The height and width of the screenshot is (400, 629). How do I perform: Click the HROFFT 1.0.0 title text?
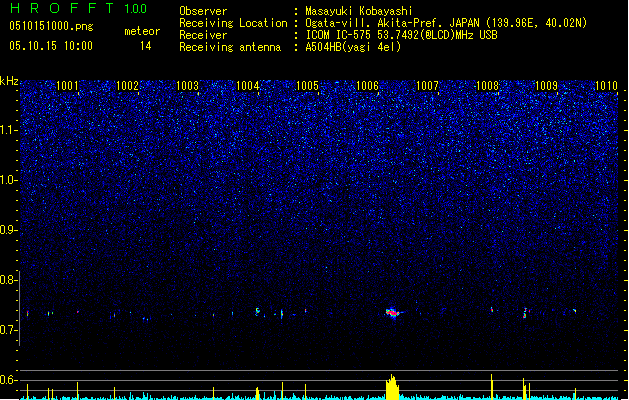79,8
